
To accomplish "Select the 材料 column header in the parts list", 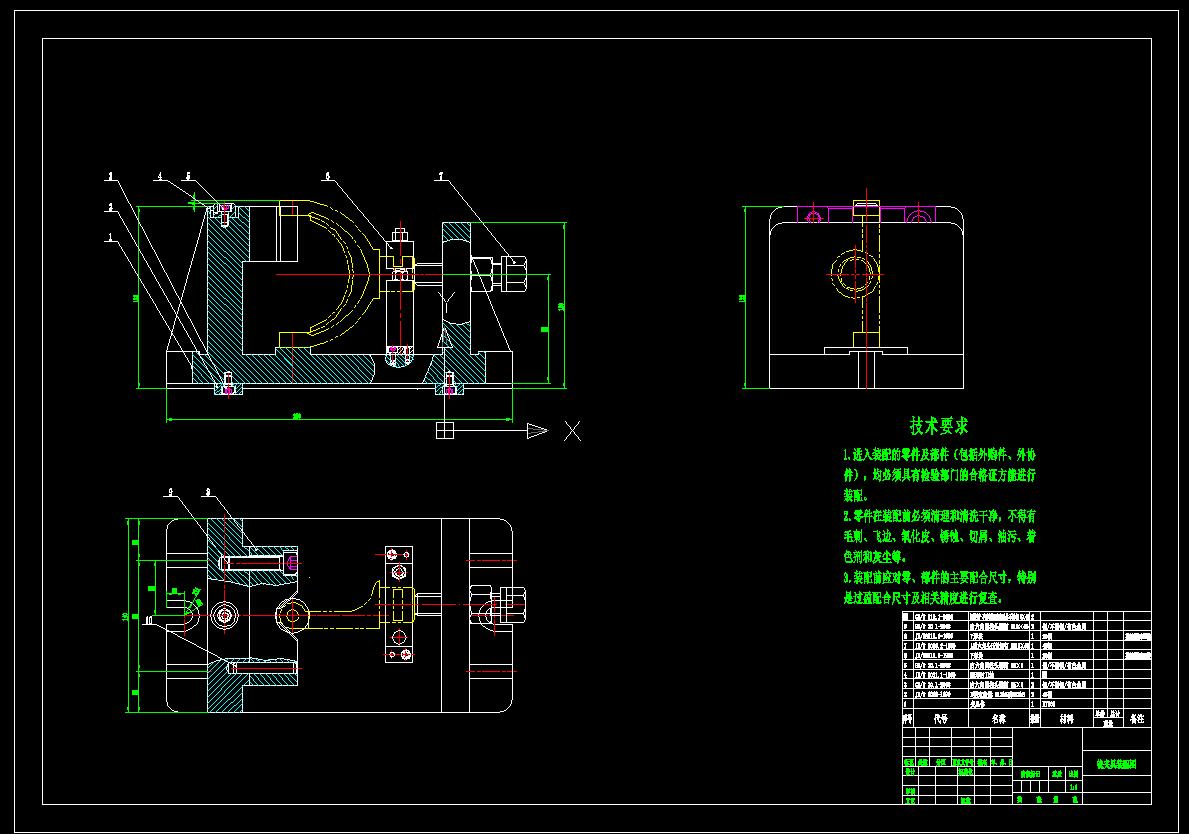I will tap(1067, 719).
